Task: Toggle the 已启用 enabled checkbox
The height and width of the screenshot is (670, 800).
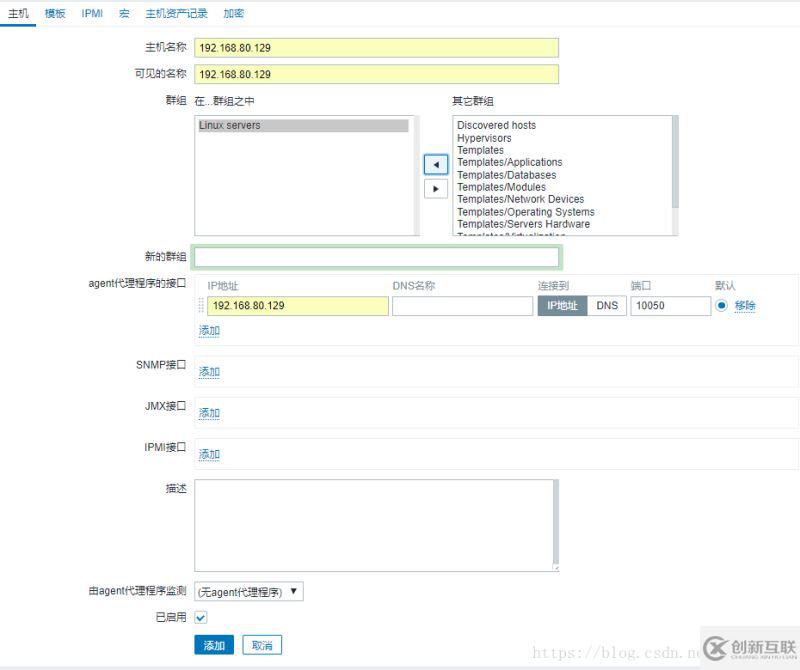Action: pyautogui.click(x=201, y=617)
